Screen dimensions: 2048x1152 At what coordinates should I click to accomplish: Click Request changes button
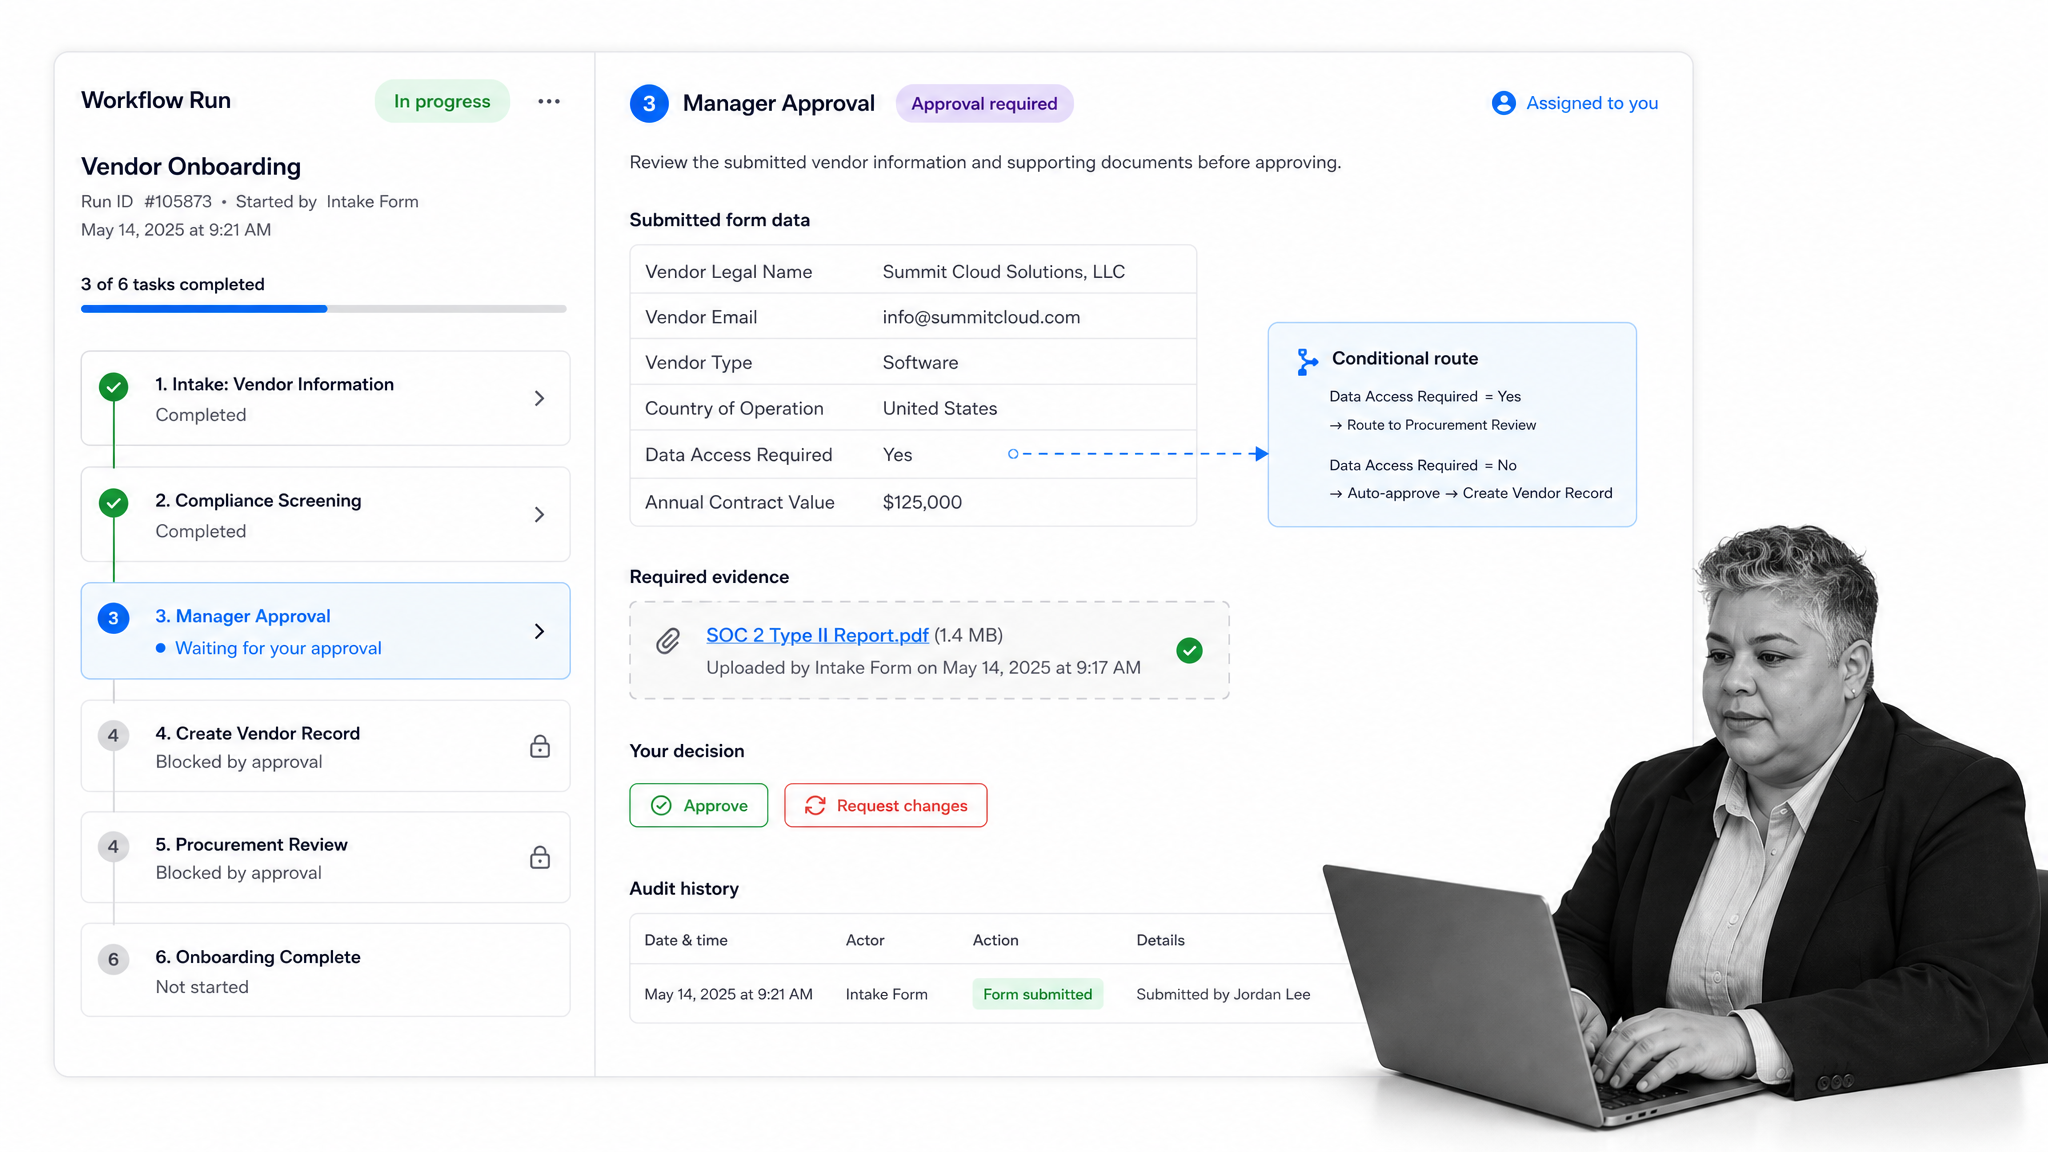click(885, 805)
